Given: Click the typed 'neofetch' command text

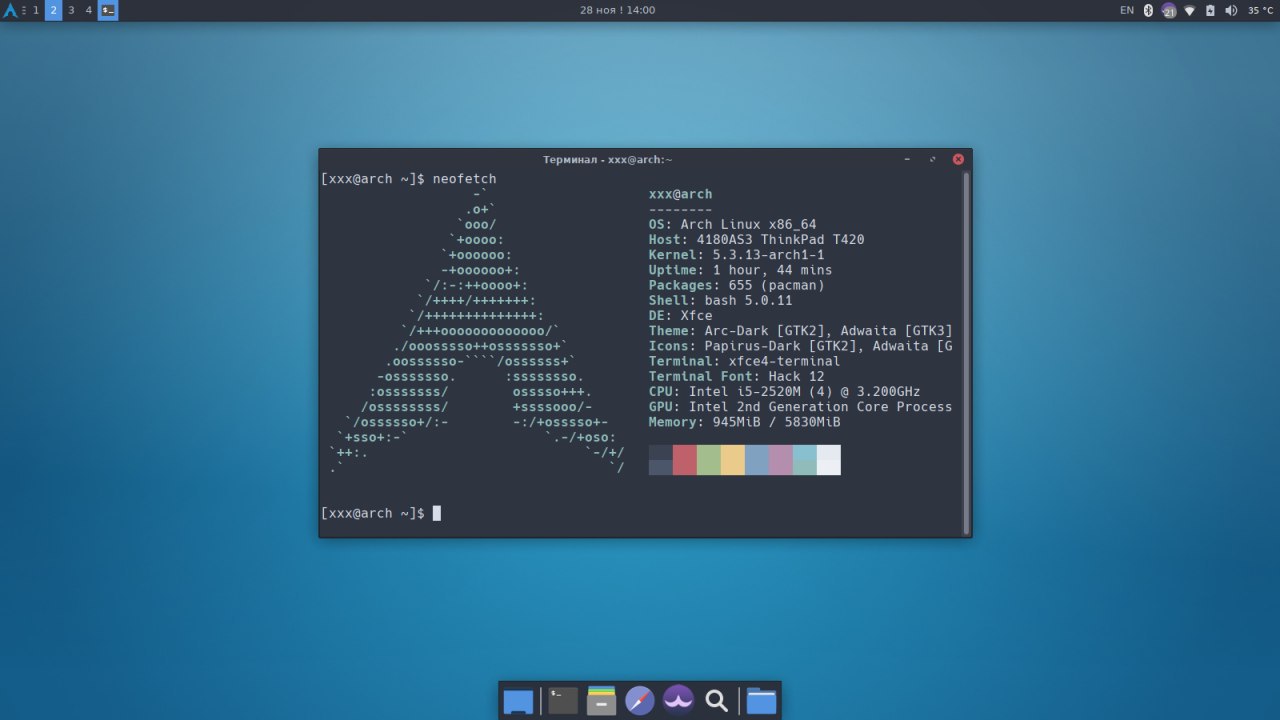Looking at the screenshot, I should click(465, 179).
